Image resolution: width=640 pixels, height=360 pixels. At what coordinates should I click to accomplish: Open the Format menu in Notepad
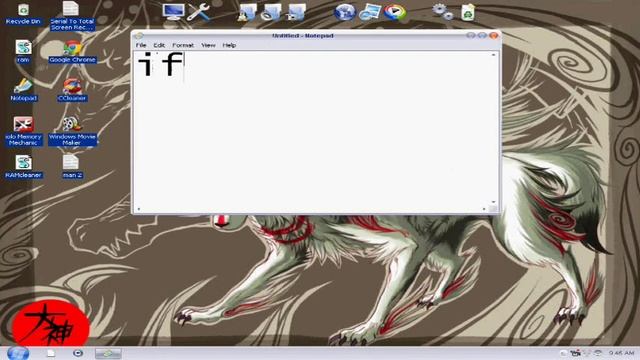tap(183, 45)
